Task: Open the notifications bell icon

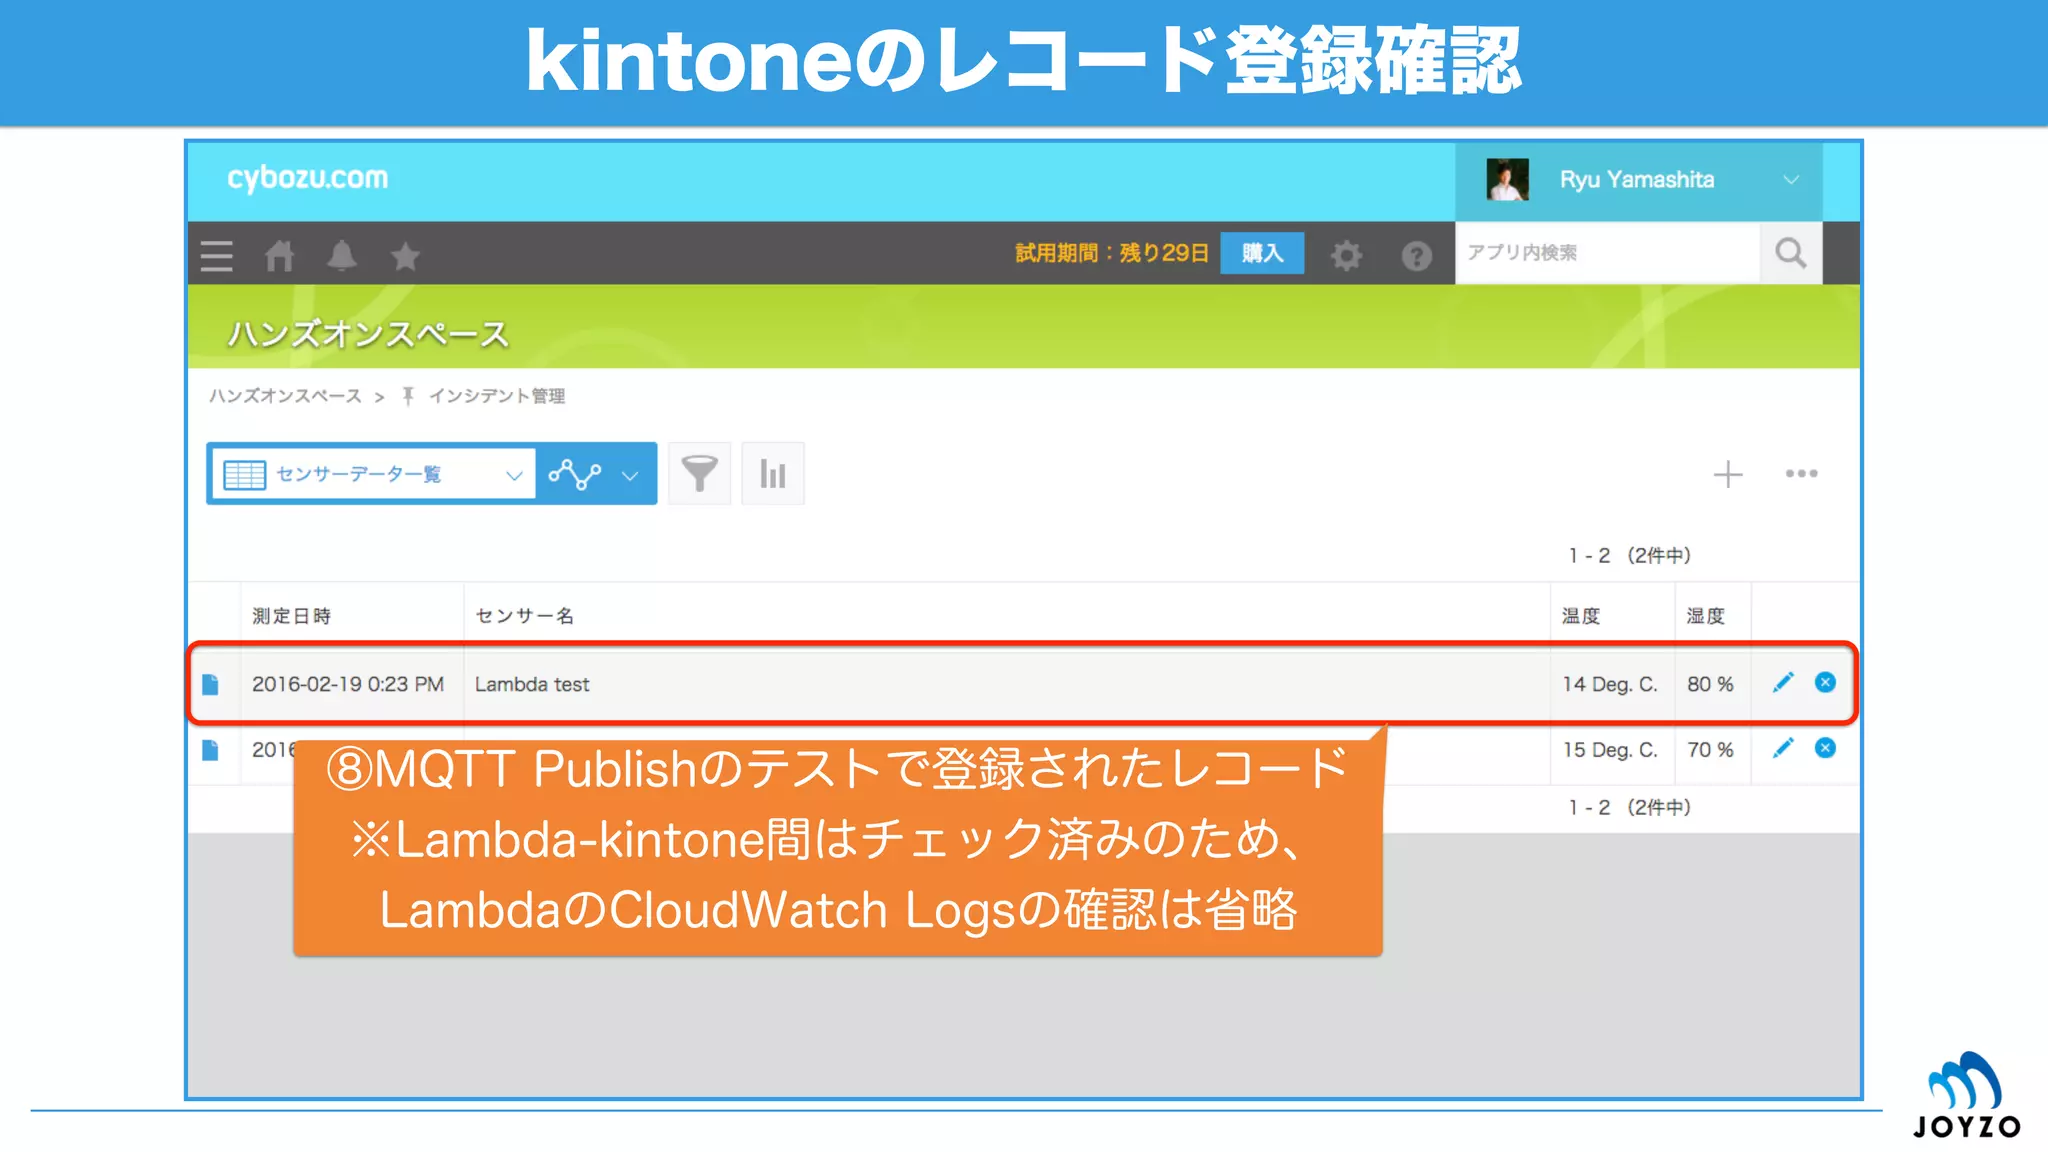Action: click(342, 256)
